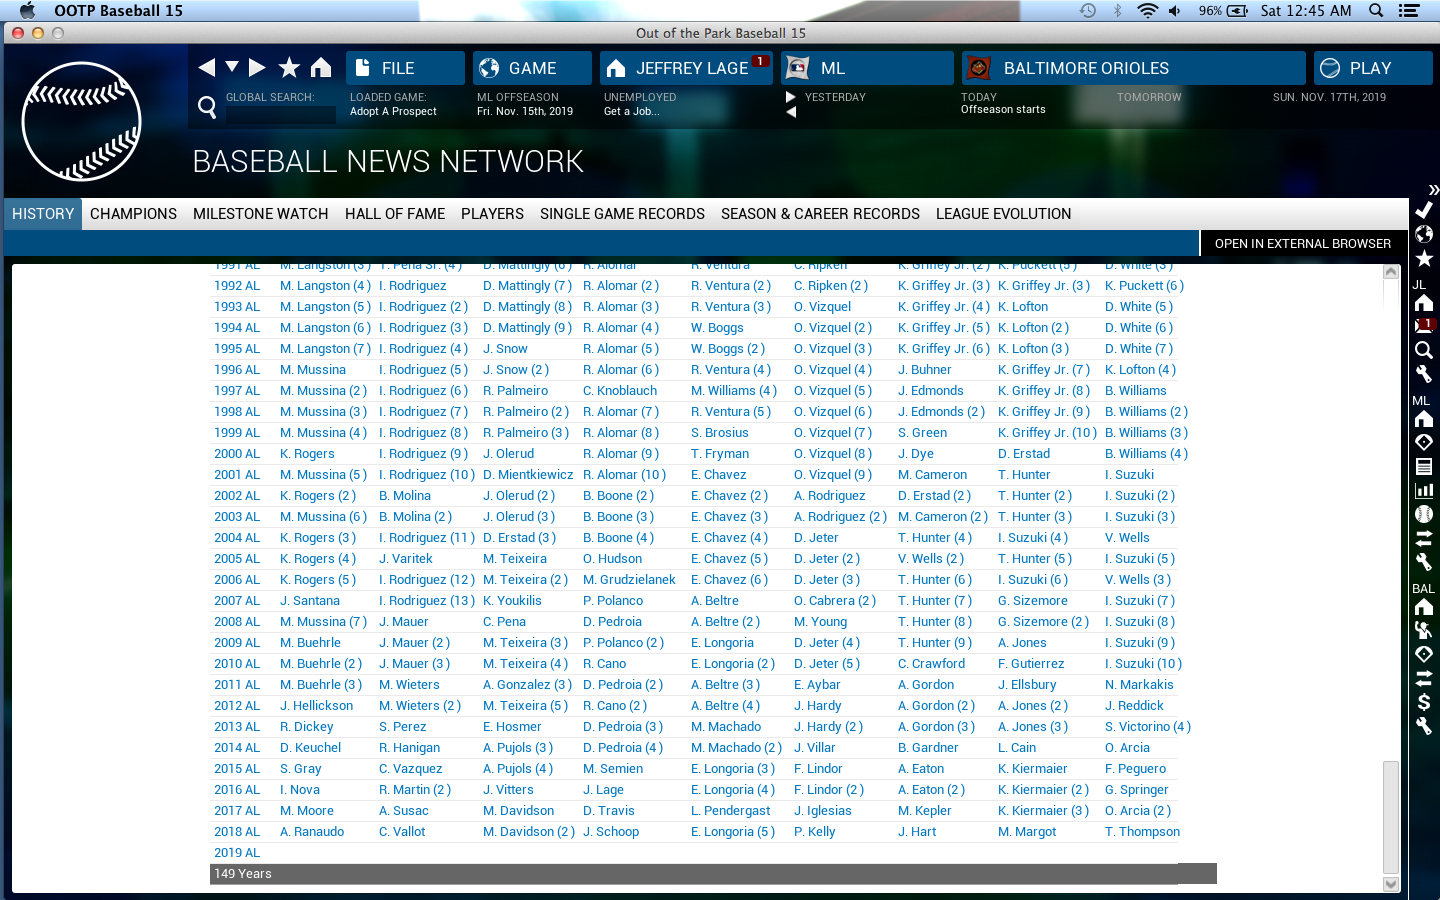Open the GAME menu
Image resolution: width=1440 pixels, height=900 pixels.
[x=532, y=68]
